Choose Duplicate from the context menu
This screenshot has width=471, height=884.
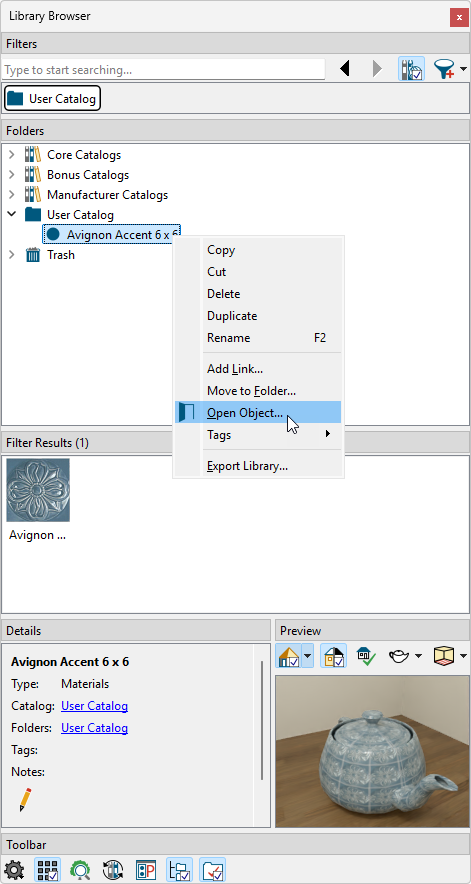click(x=258, y=316)
